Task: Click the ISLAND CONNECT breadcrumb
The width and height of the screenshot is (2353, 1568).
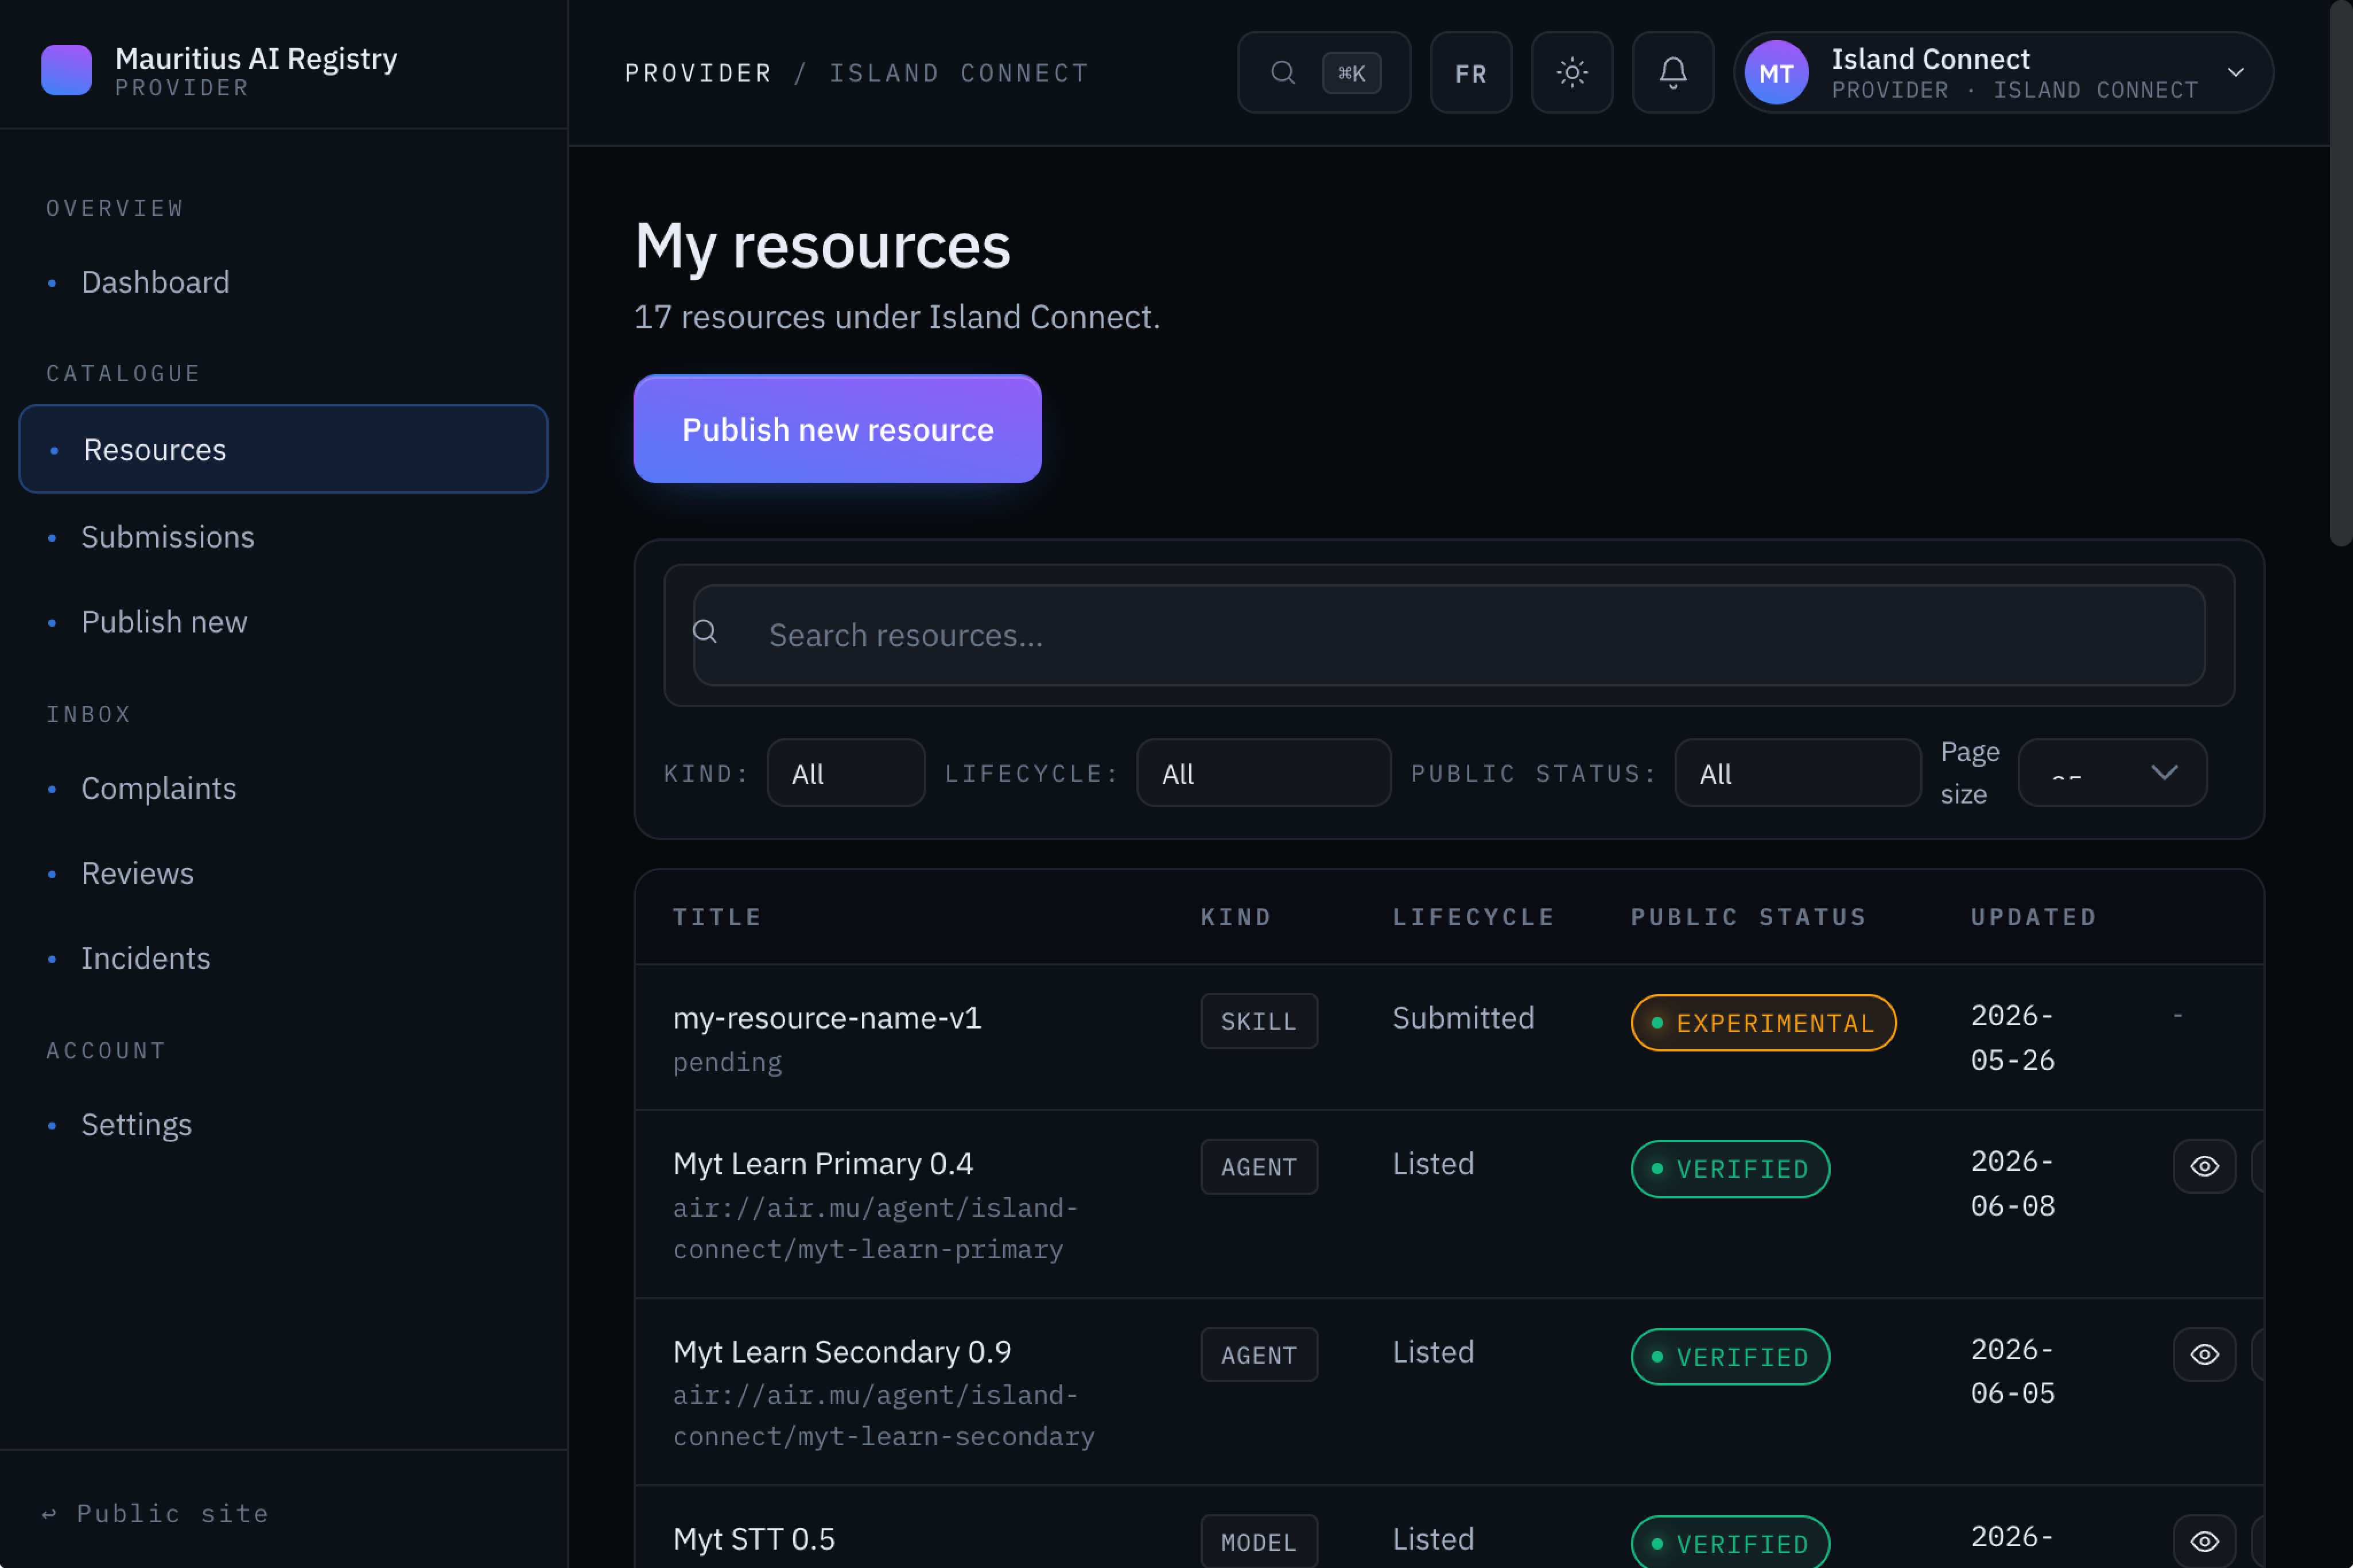Action: coord(958,73)
